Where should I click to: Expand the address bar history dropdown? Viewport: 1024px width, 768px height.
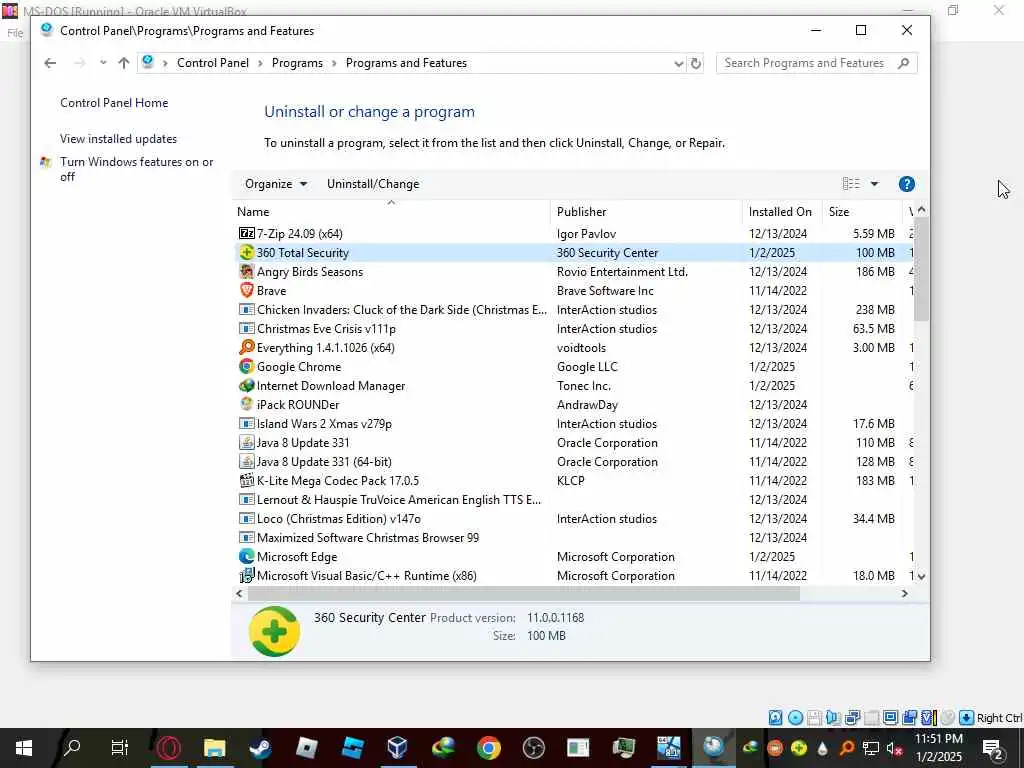tap(679, 63)
